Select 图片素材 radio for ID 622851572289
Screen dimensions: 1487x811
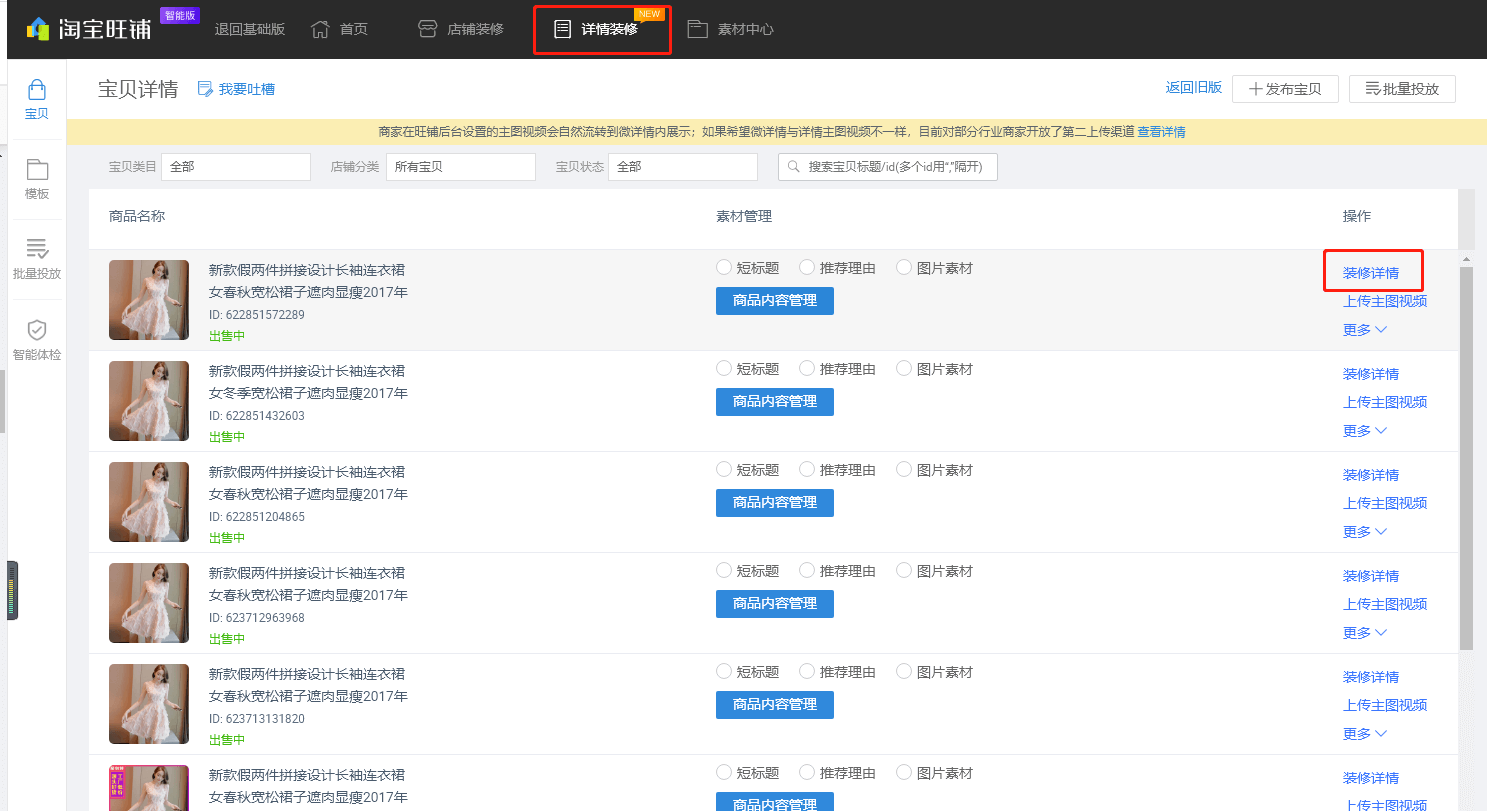coord(904,268)
